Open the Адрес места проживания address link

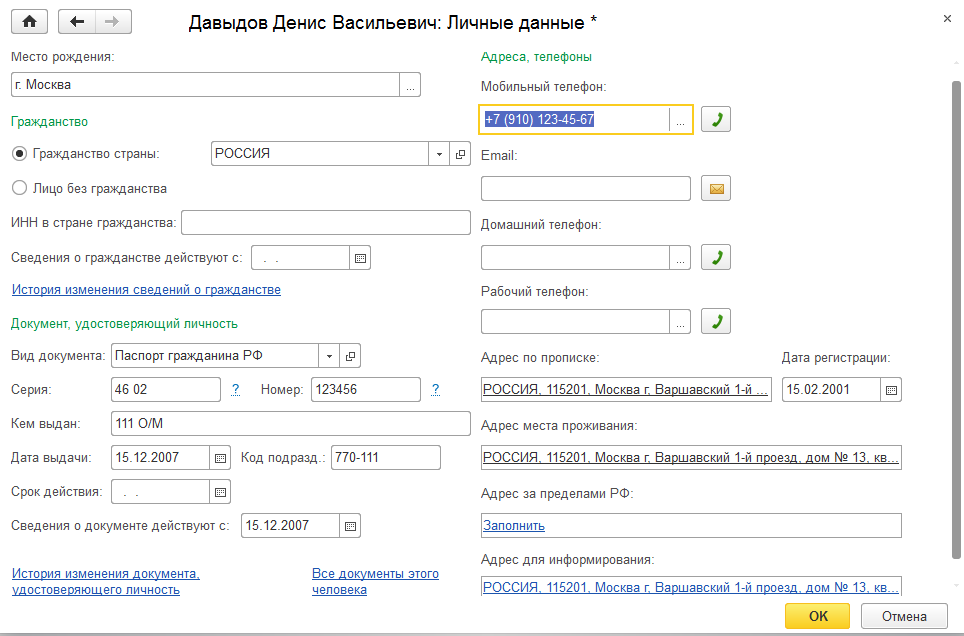(691, 458)
